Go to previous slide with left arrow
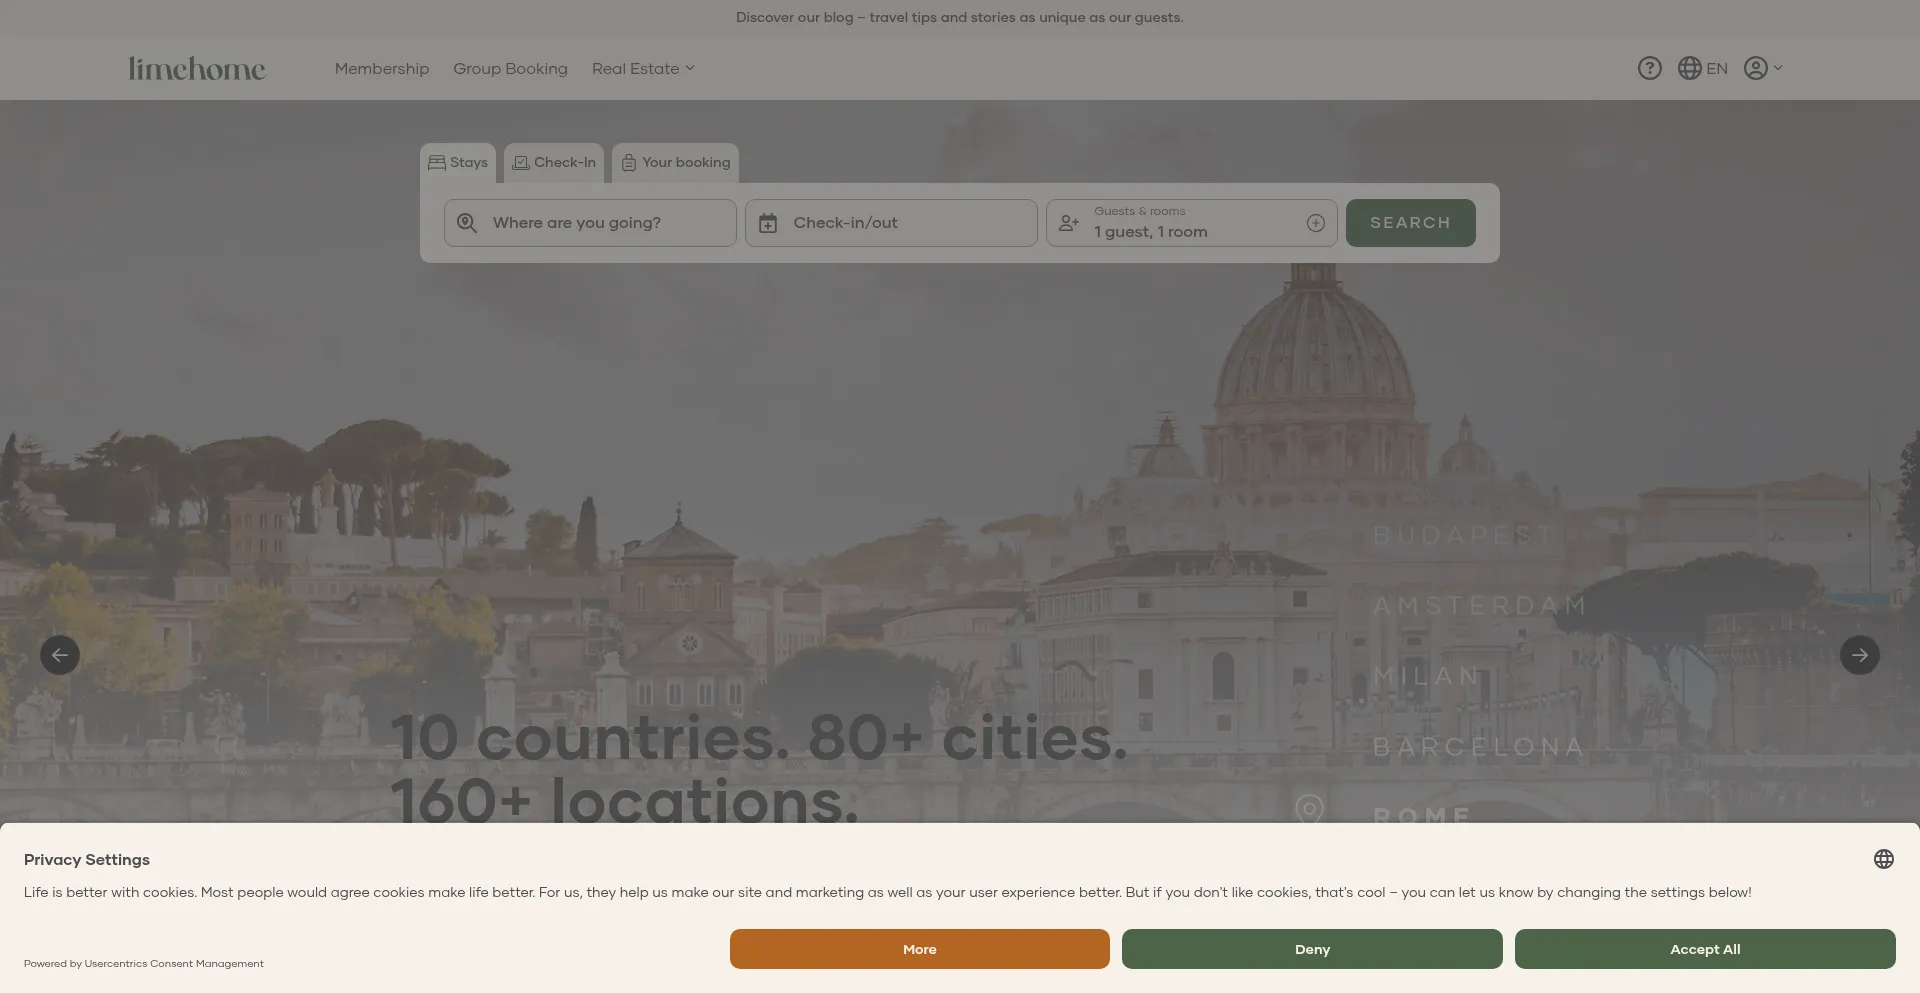 (60, 655)
